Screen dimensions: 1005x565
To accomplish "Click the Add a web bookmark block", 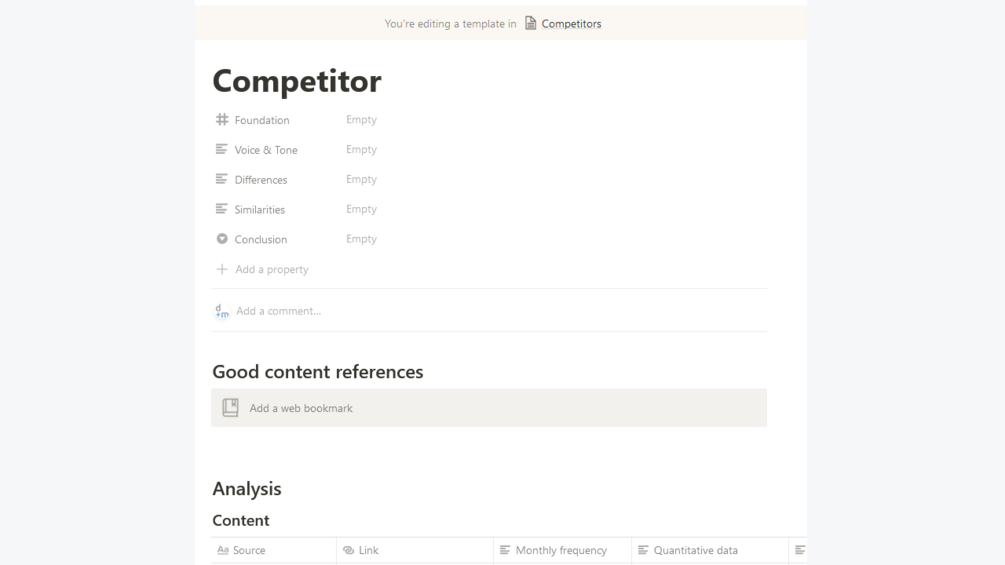I will [488, 408].
